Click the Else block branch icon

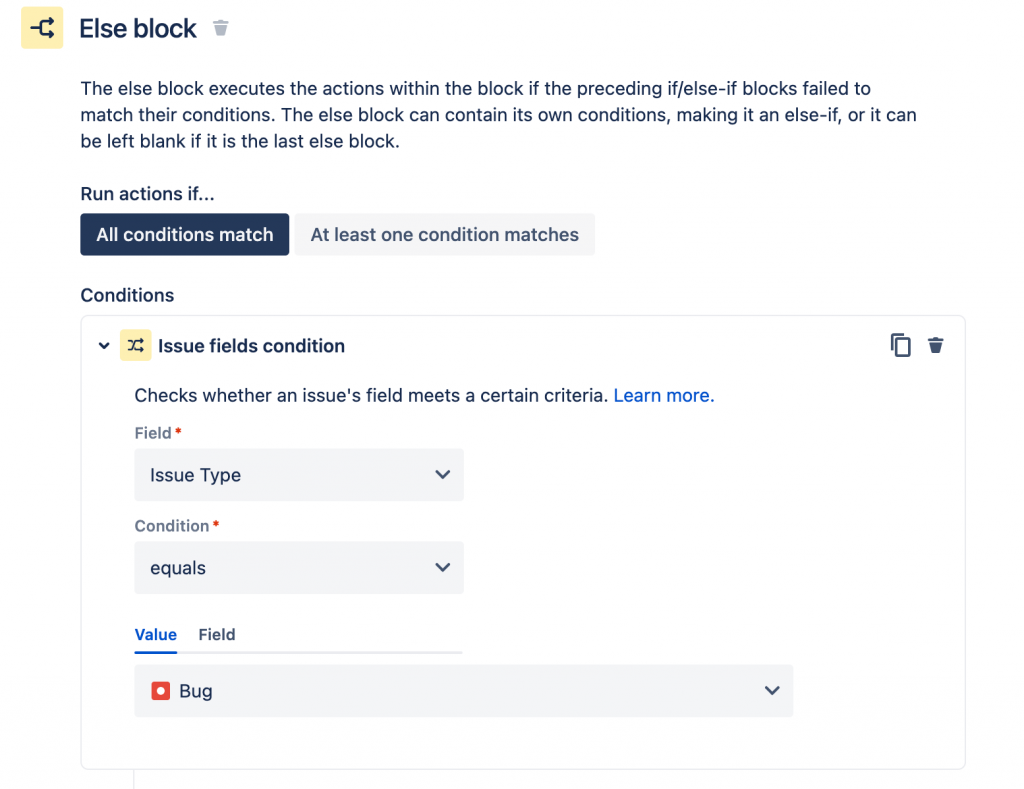click(42, 28)
